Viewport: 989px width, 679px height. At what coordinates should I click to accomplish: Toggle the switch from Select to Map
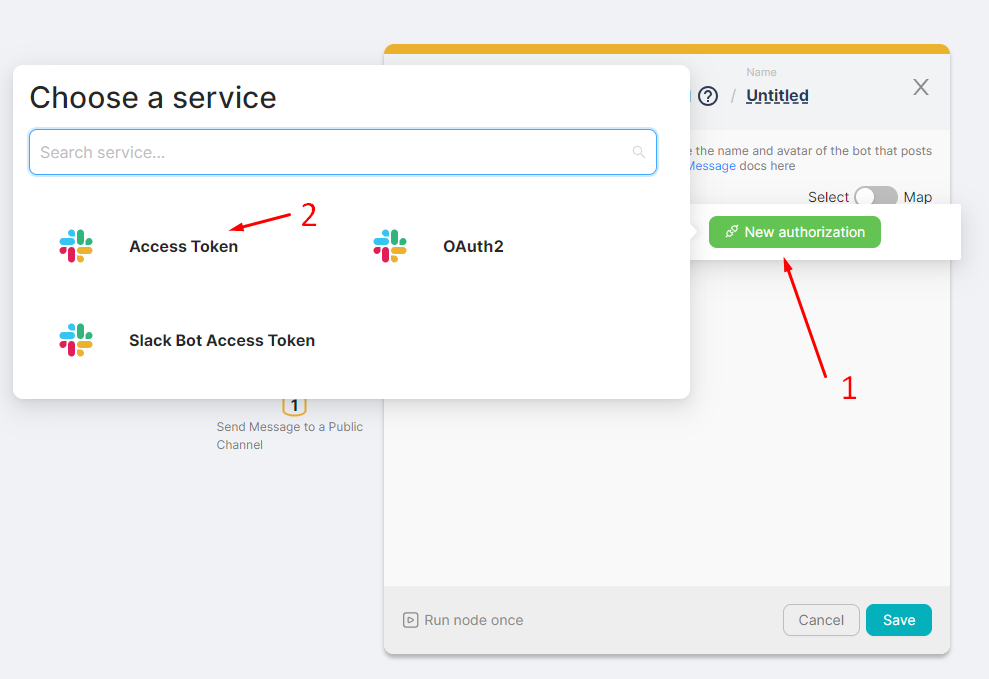pyautogui.click(x=875, y=197)
